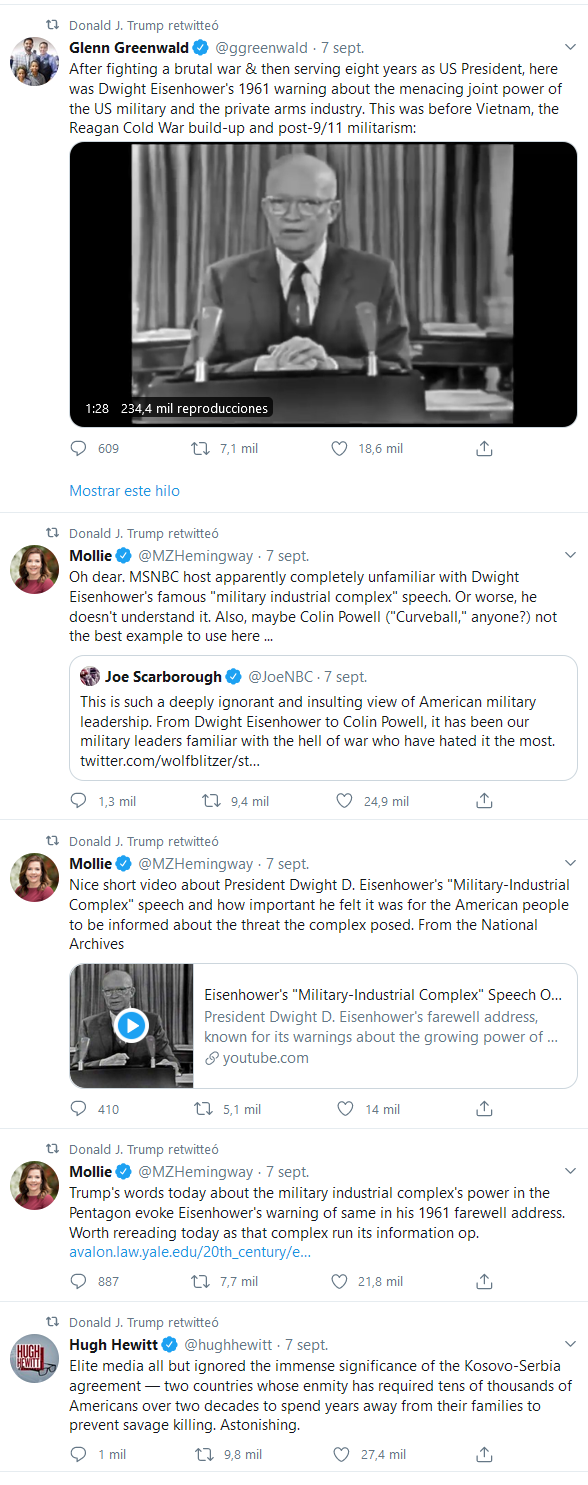
Task: Play the YouTube Military-Industrial Complex speech card
Action: 131,1025
